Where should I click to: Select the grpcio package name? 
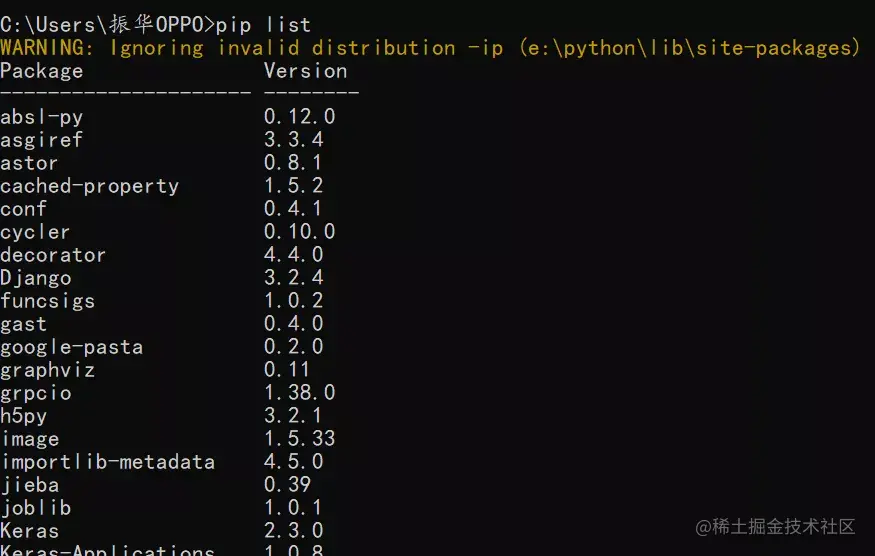[36, 393]
